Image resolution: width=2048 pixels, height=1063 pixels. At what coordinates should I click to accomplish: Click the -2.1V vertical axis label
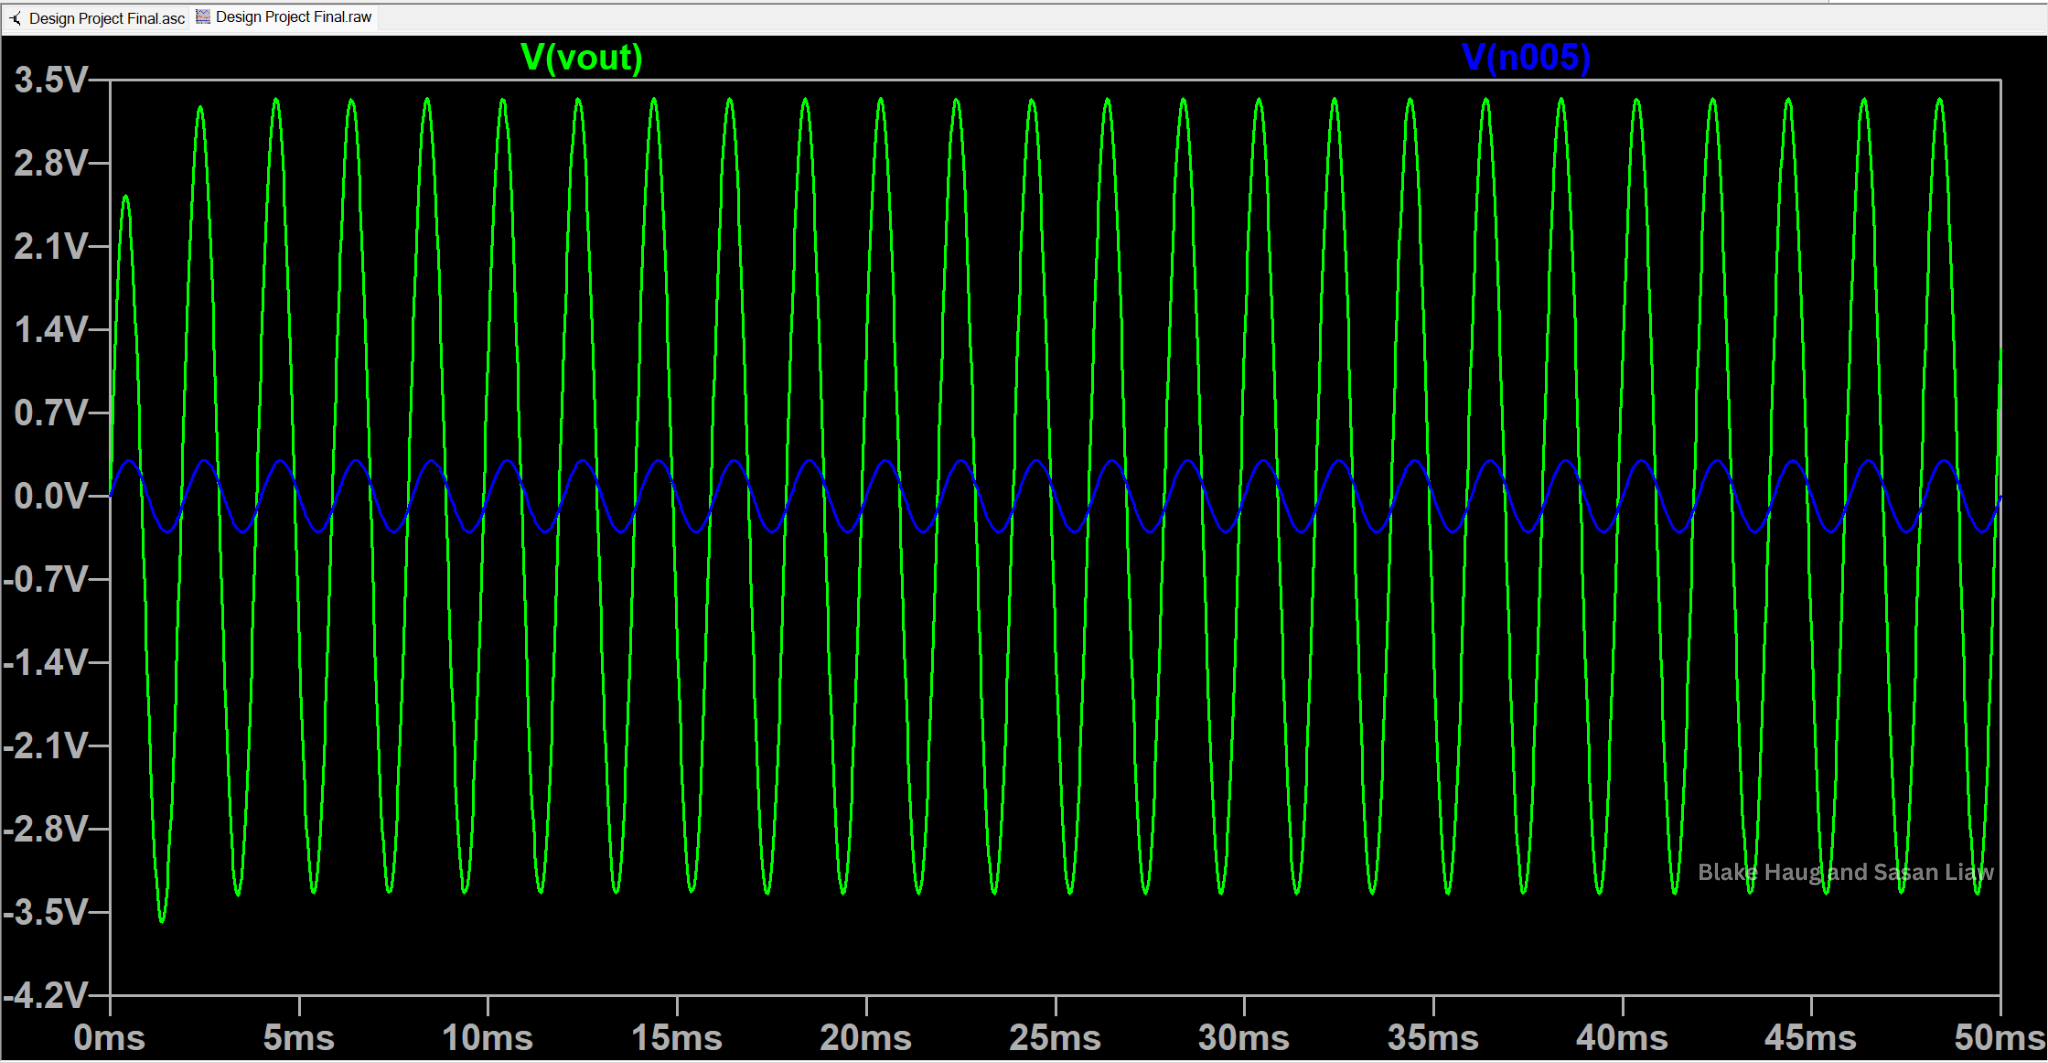(46, 746)
